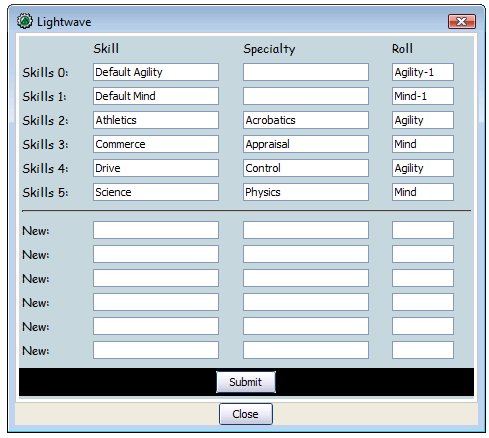Edit the Agility roll field for Skills 2
Image resolution: width=489 pixels, height=438 pixels.
[x=423, y=120]
